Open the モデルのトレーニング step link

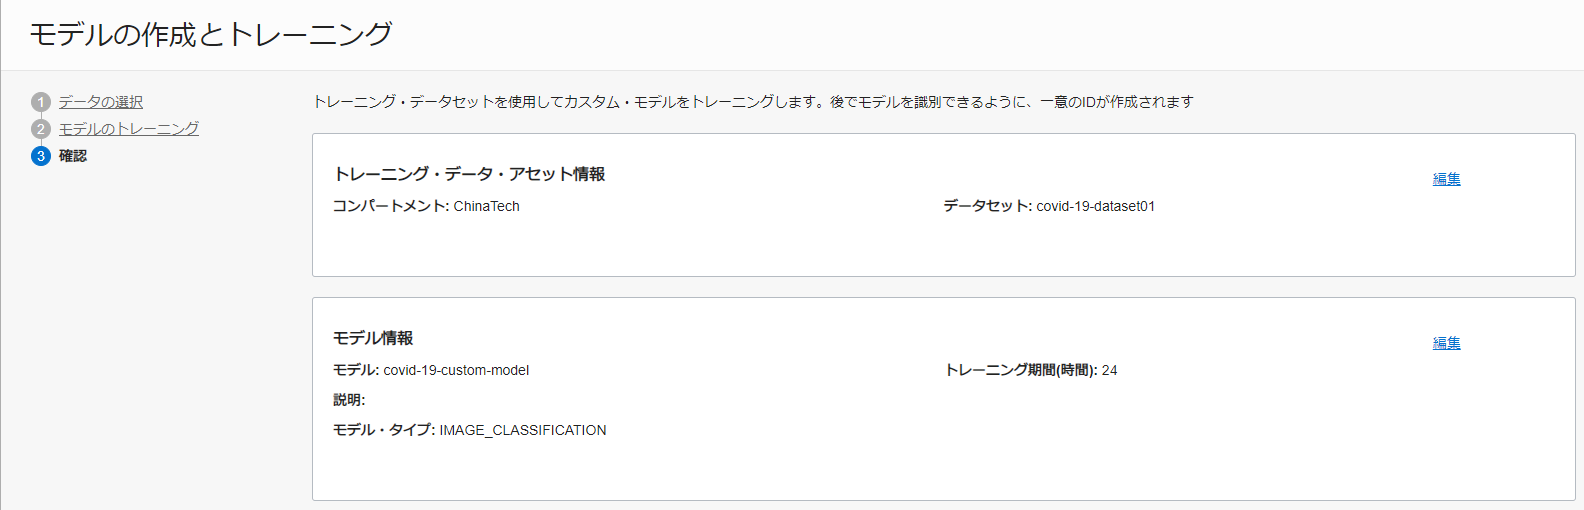(x=129, y=129)
